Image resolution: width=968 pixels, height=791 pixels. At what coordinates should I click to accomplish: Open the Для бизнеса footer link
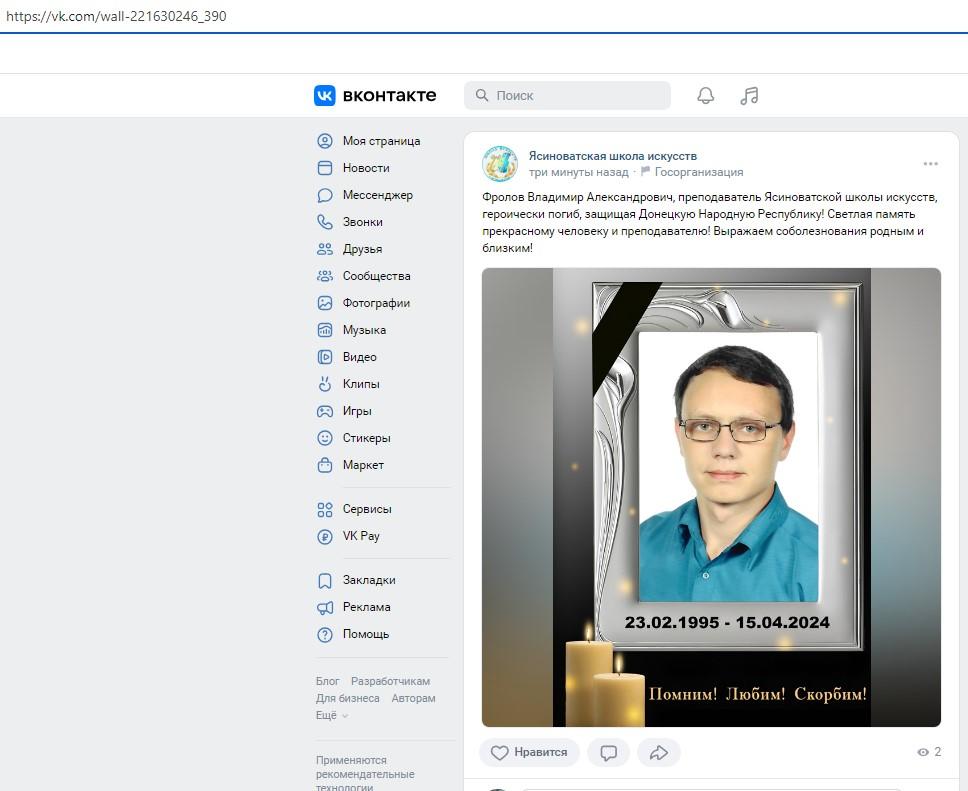[x=348, y=698]
